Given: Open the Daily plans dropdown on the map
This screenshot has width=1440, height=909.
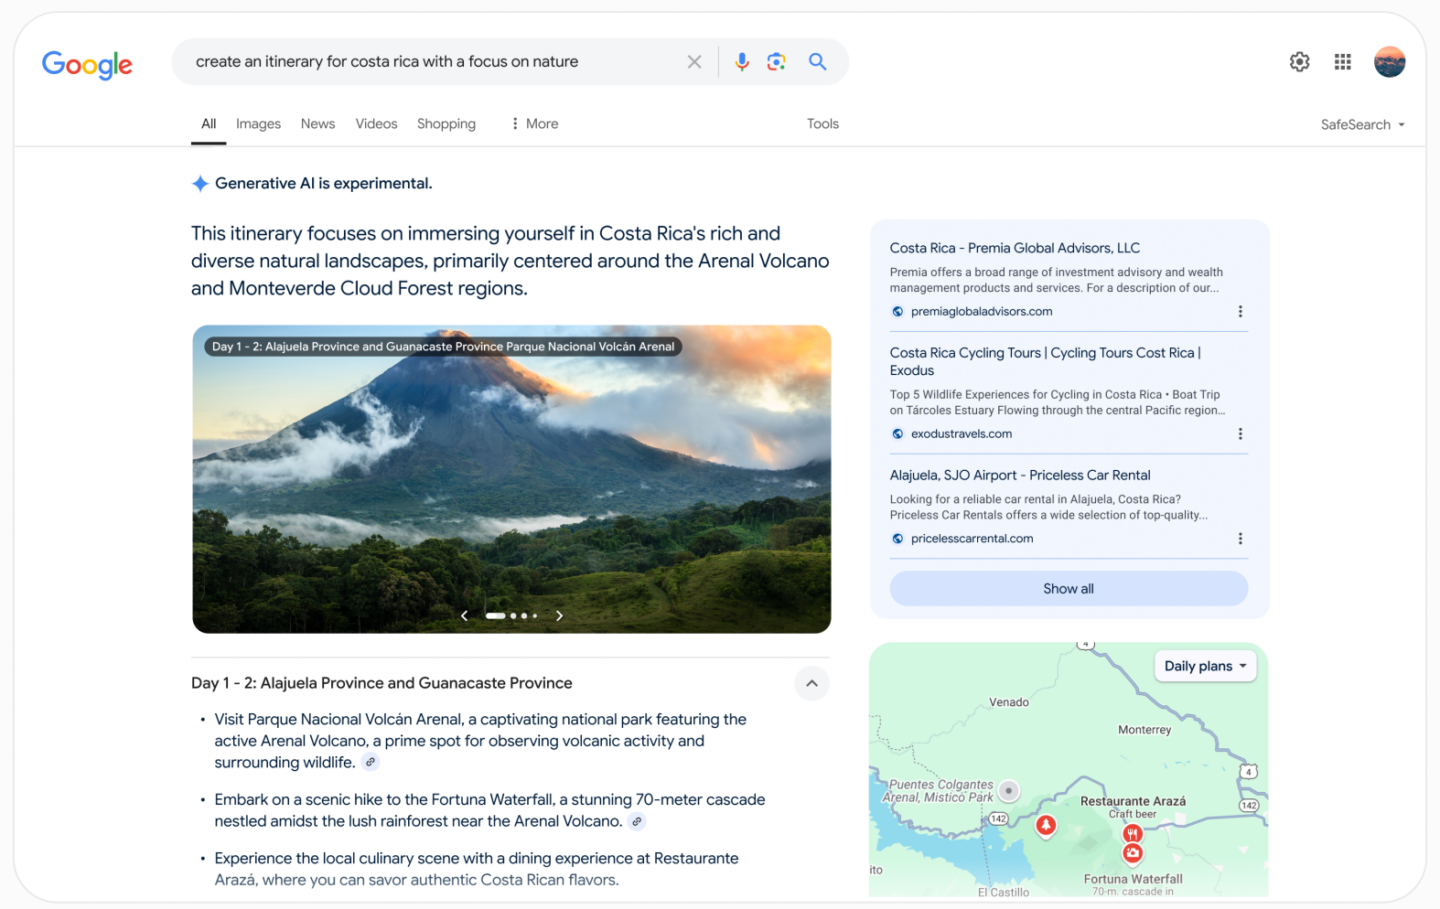Looking at the screenshot, I should 1205,665.
